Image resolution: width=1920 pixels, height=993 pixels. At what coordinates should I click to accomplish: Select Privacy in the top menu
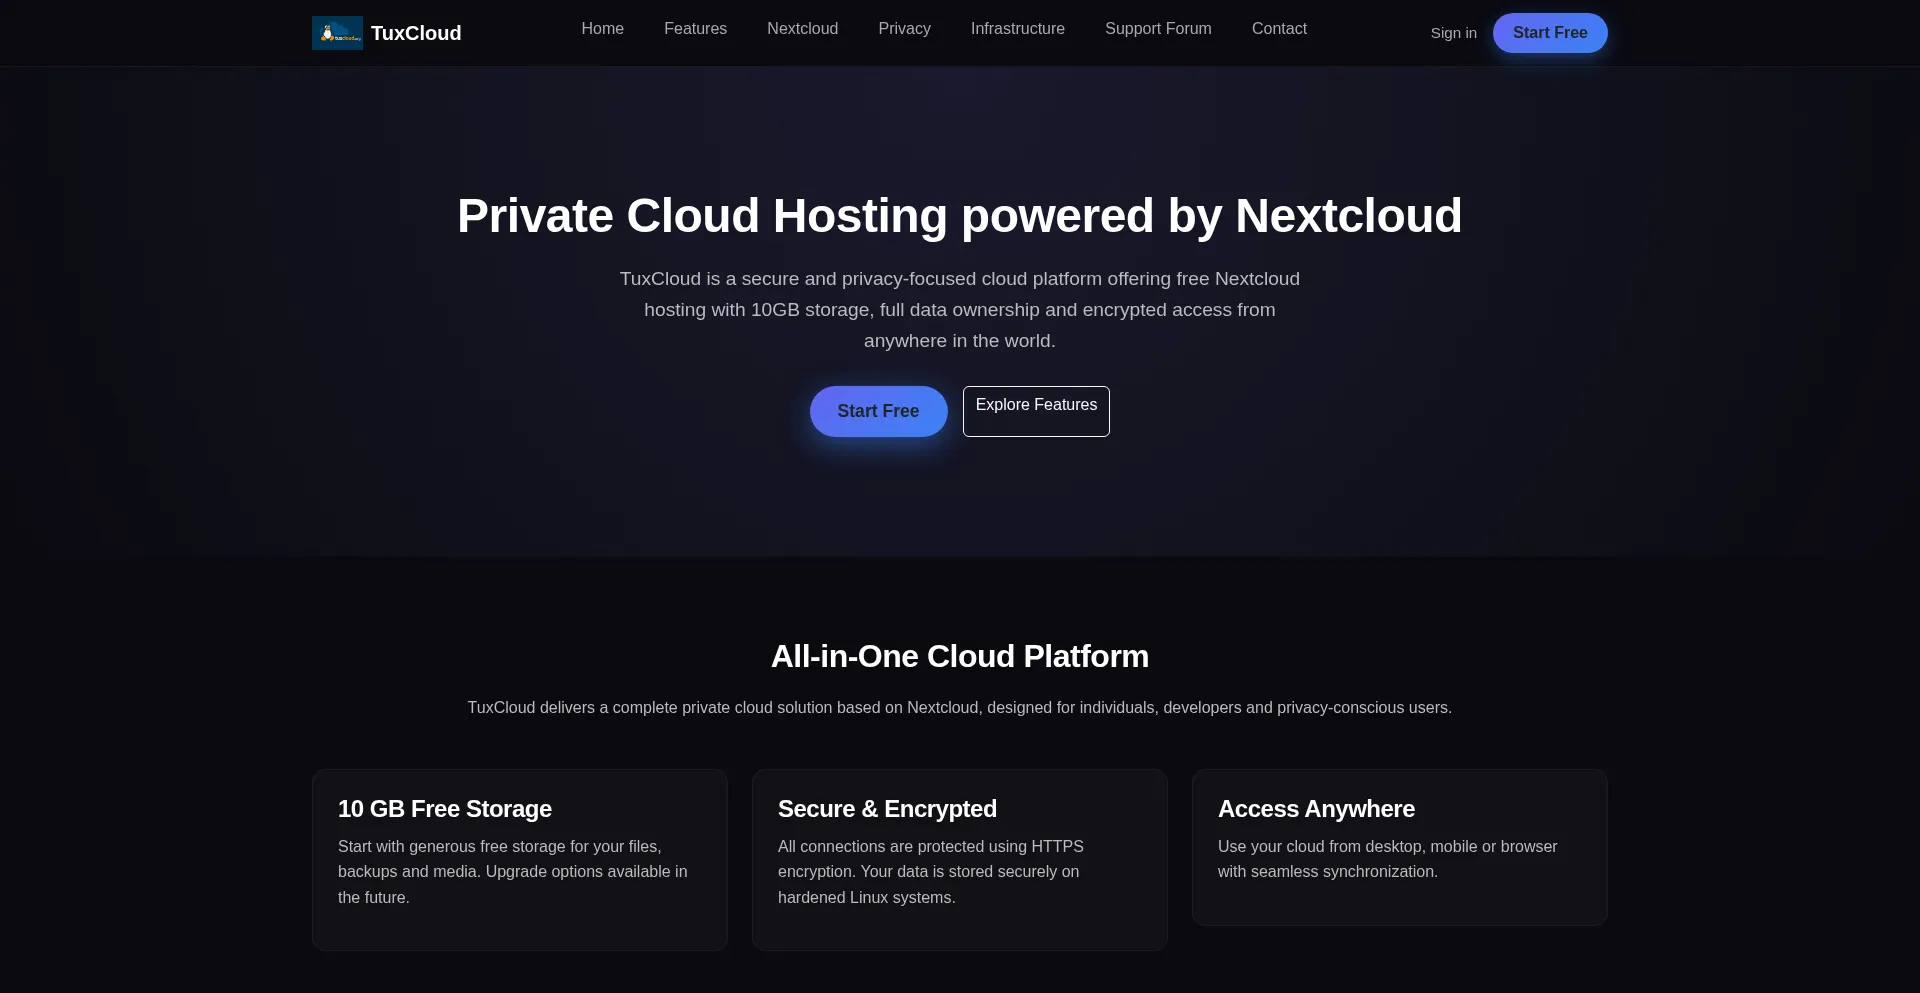click(x=904, y=29)
